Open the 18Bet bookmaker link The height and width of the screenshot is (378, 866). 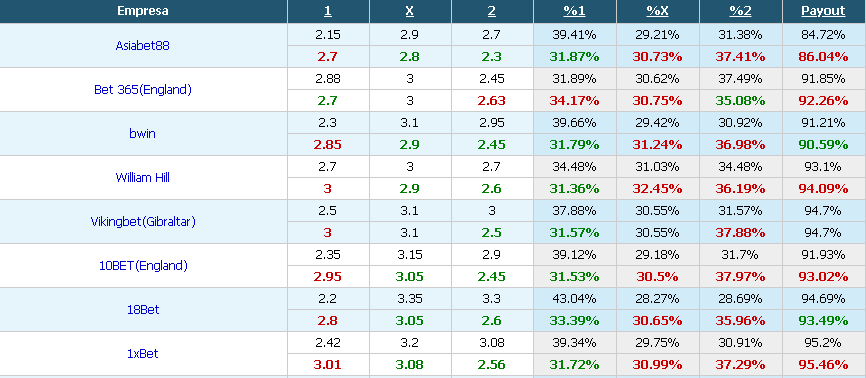(142, 309)
